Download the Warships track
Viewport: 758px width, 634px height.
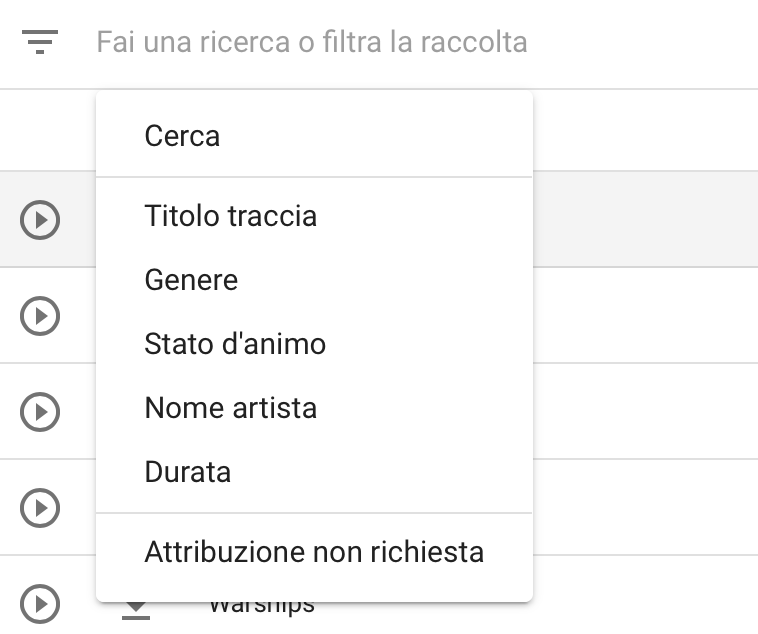136,610
